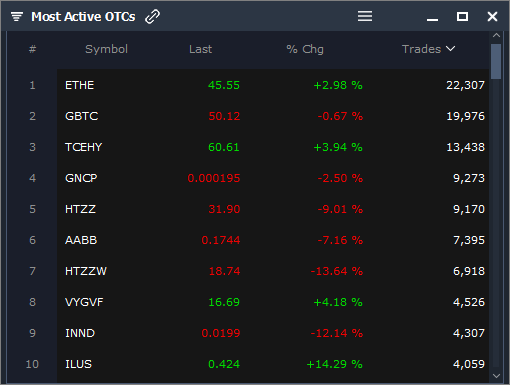The height and width of the screenshot is (385, 510).
Task: Maximize the Most Active OTCs window
Action: tap(462, 16)
